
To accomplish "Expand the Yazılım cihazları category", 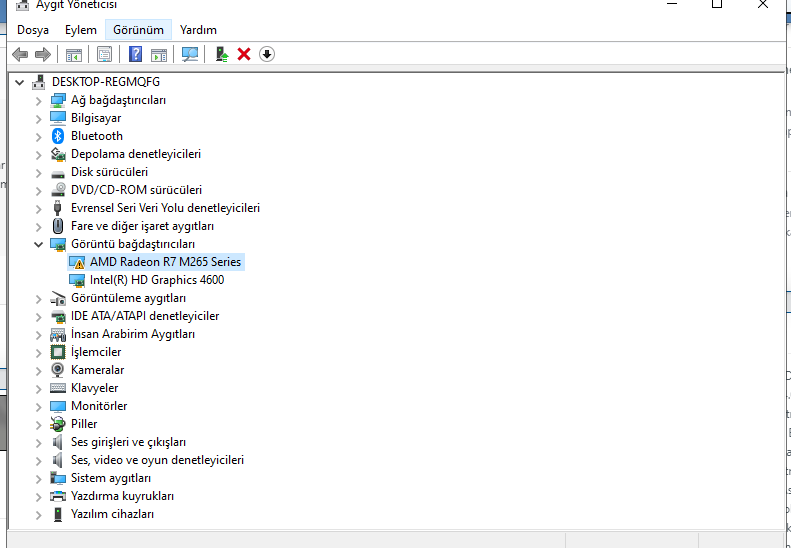I will pyautogui.click(x=38, y=515).
